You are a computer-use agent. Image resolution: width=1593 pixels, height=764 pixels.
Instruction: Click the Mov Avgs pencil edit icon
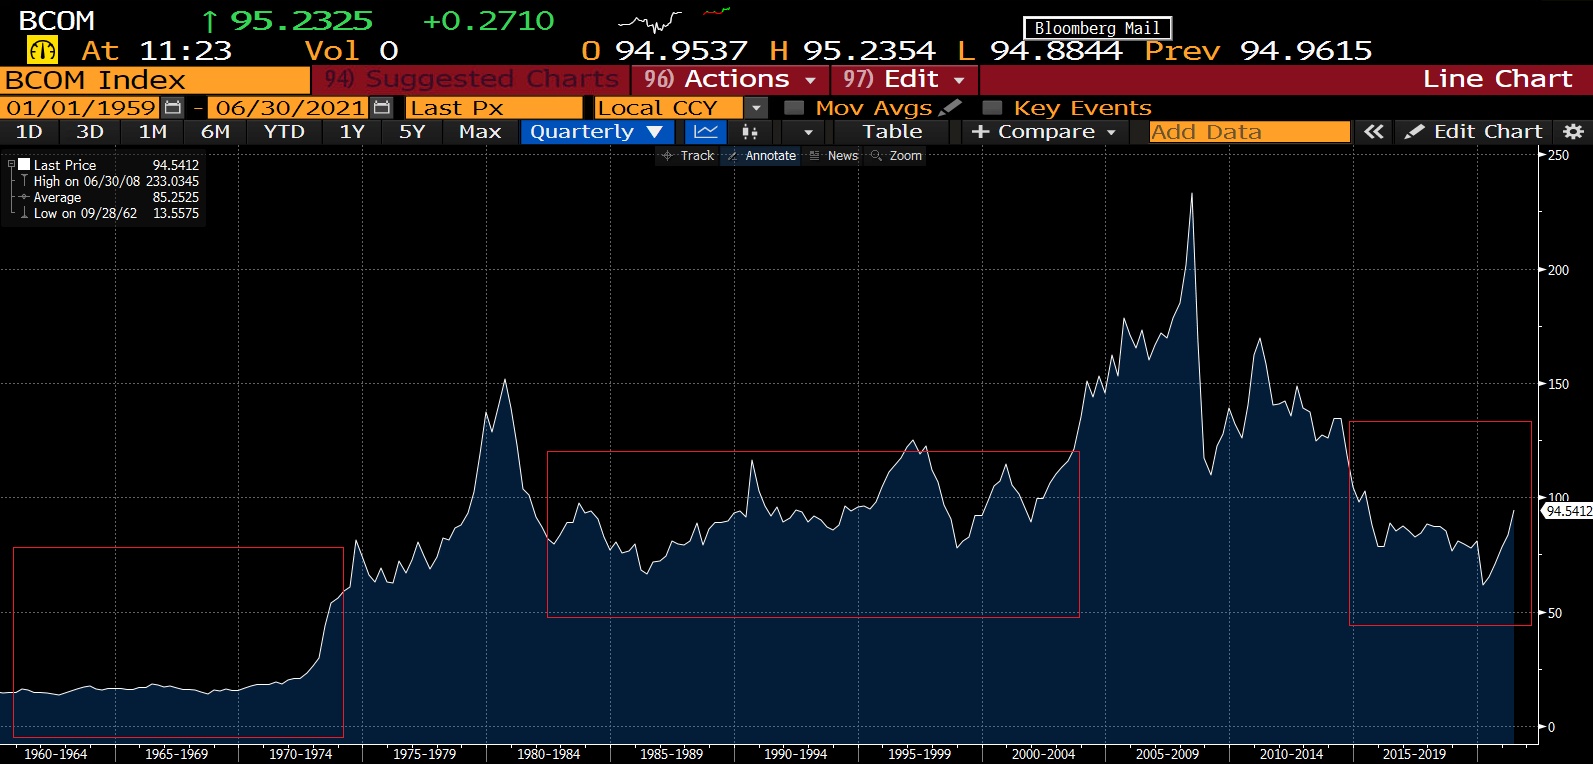[951, 107]
